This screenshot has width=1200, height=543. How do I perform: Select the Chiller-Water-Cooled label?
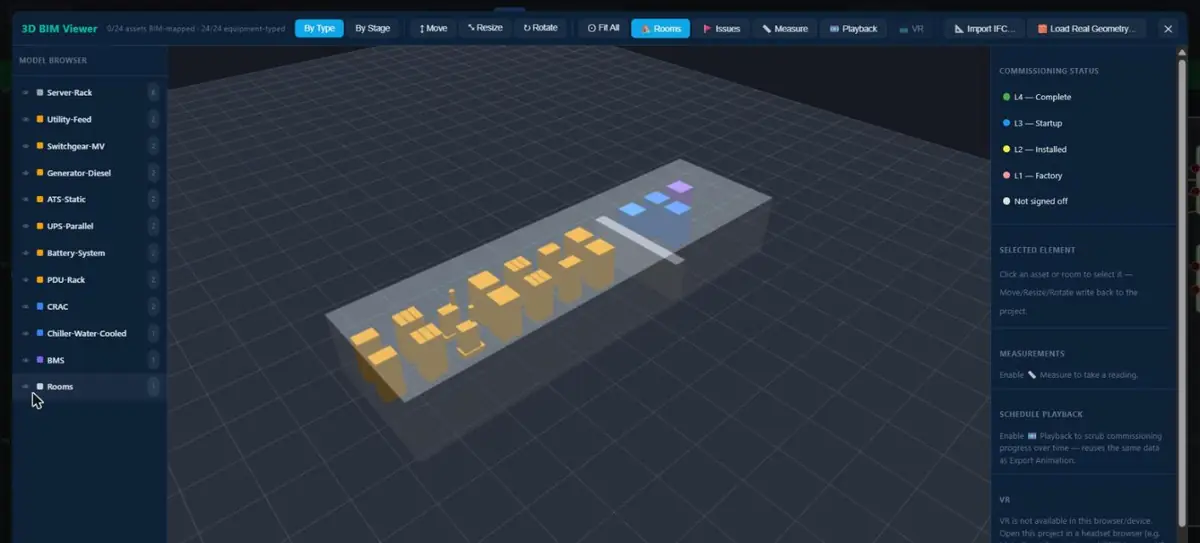point(87,333)
